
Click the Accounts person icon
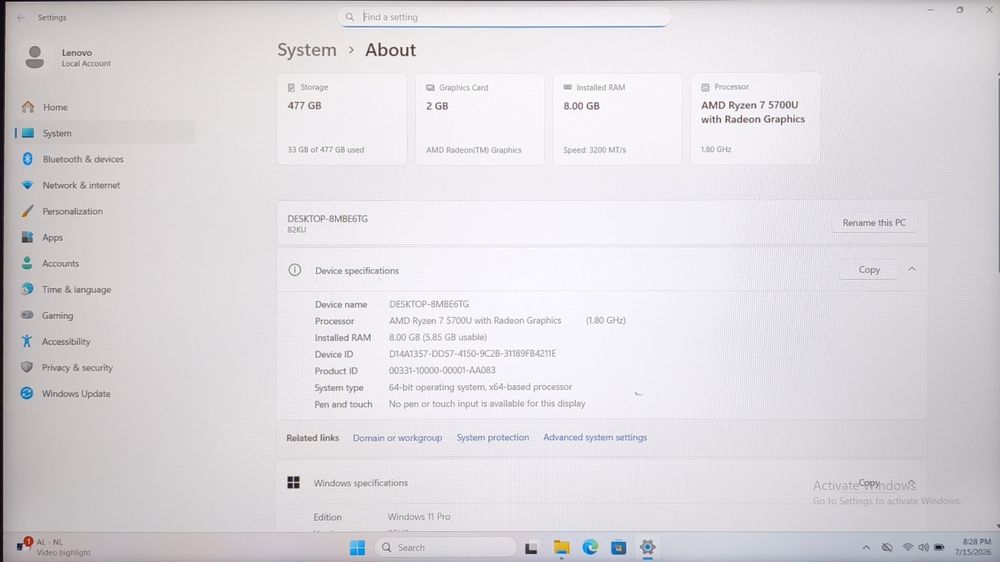pyautogui.click(x=27, y=263)
